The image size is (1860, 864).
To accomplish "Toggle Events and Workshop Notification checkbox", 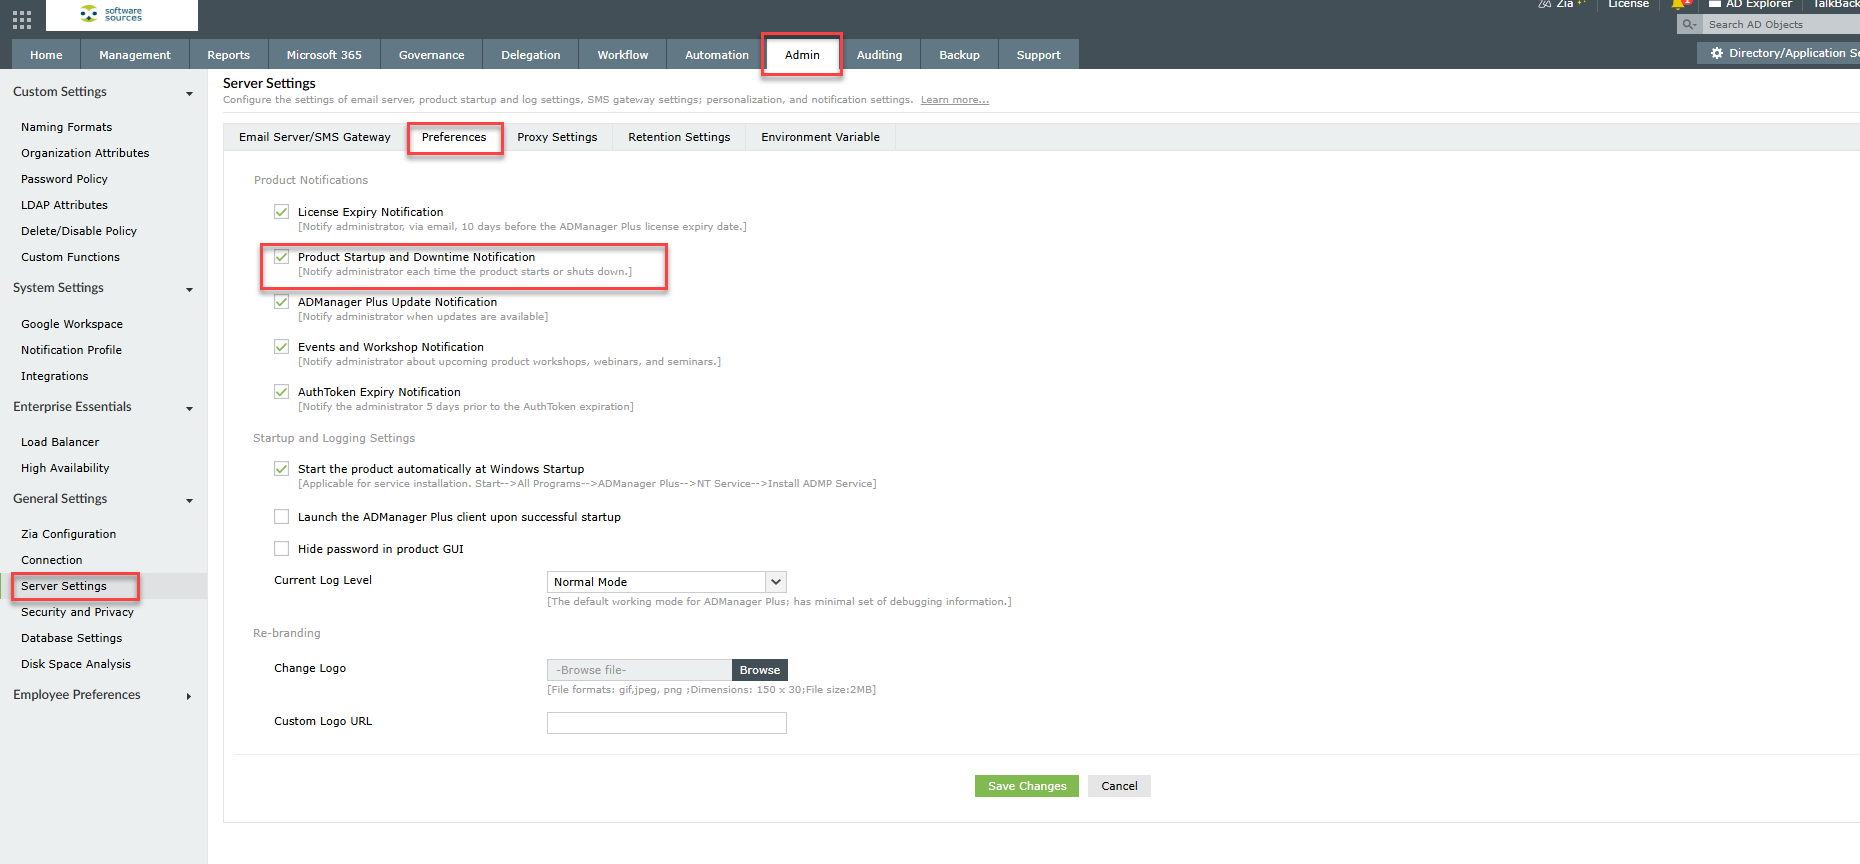I will [x=282, y=347].
